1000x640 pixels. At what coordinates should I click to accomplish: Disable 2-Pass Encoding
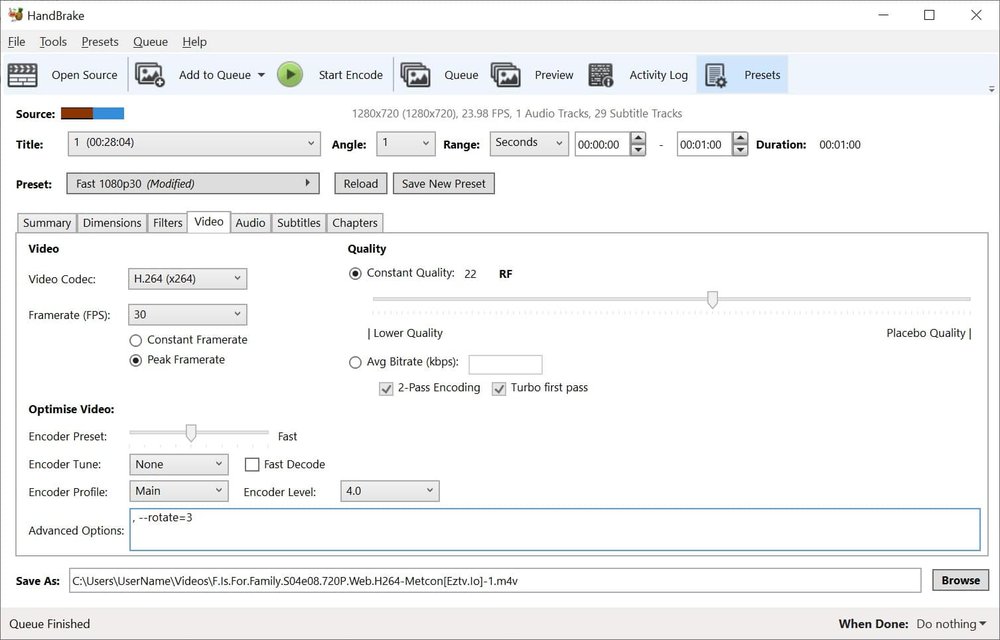point(386,388)
